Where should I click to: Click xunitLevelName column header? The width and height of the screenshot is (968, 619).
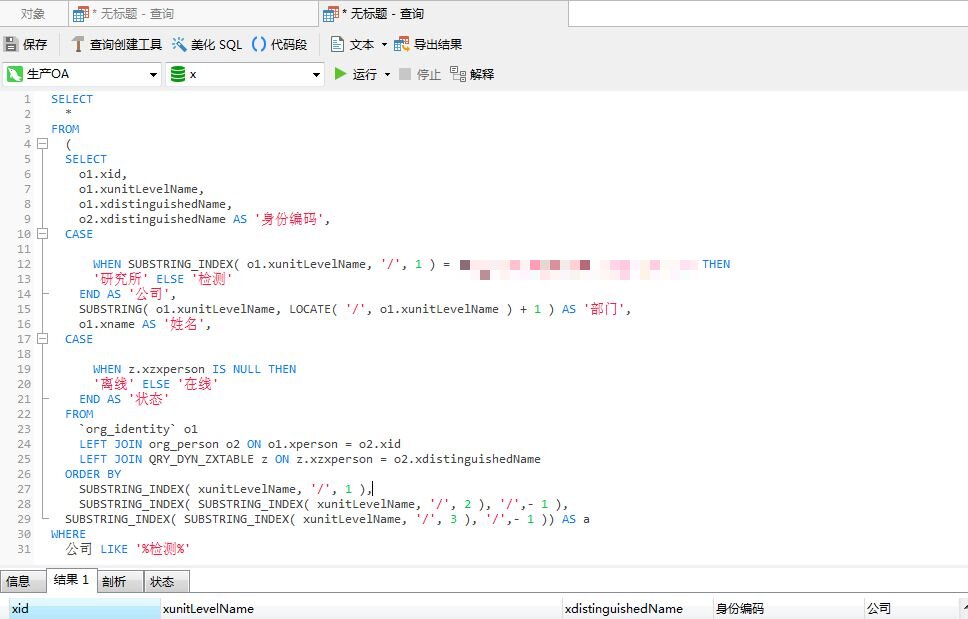361,609
